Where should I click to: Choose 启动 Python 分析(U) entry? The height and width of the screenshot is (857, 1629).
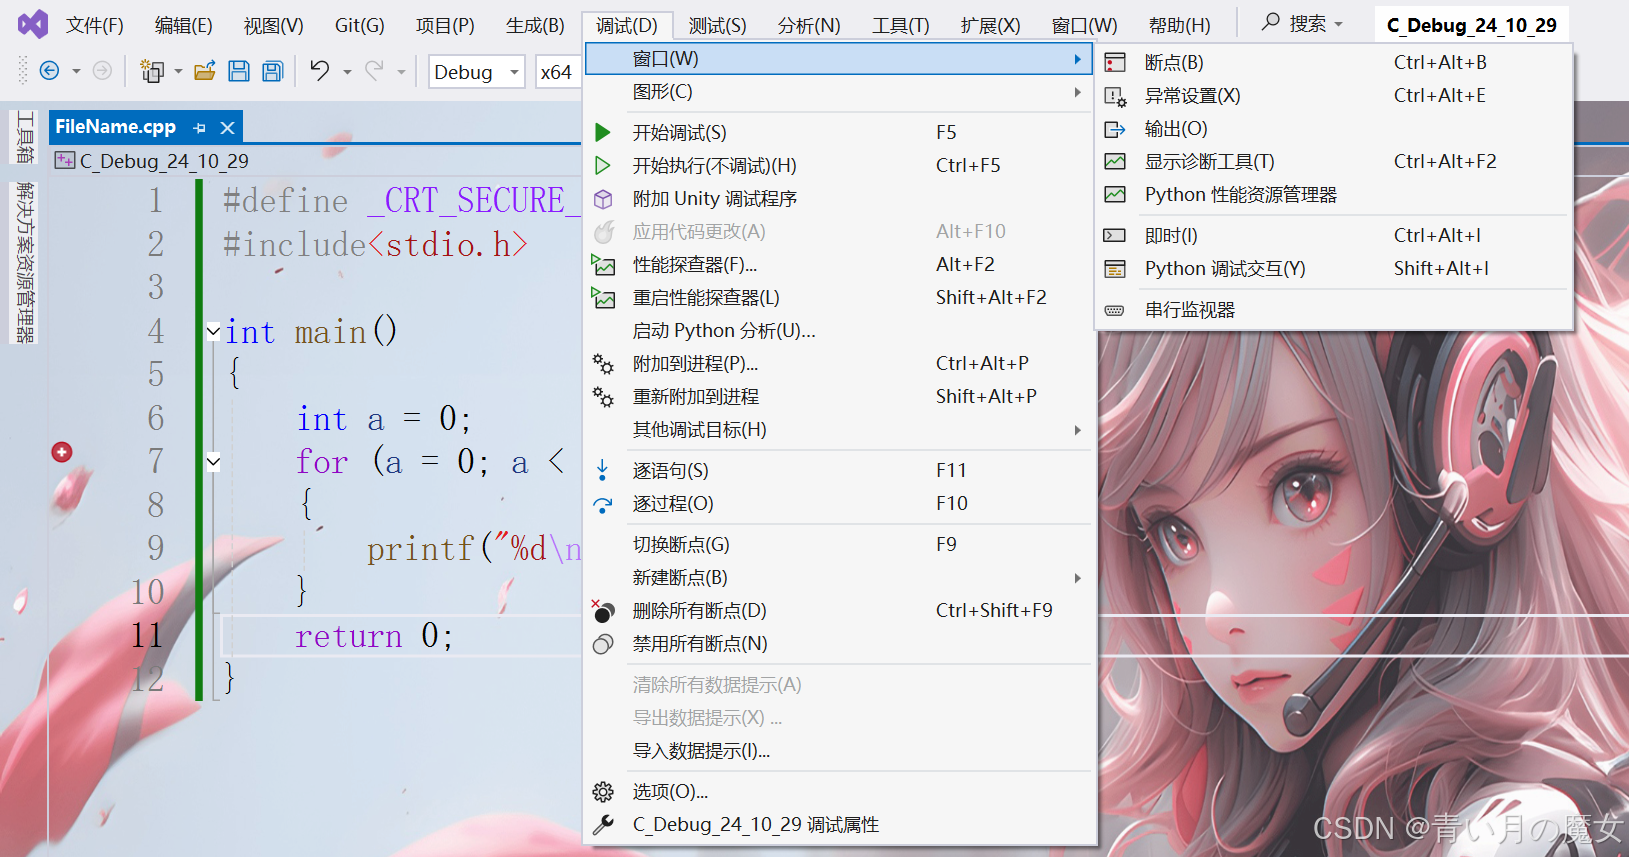coord(838,331)
